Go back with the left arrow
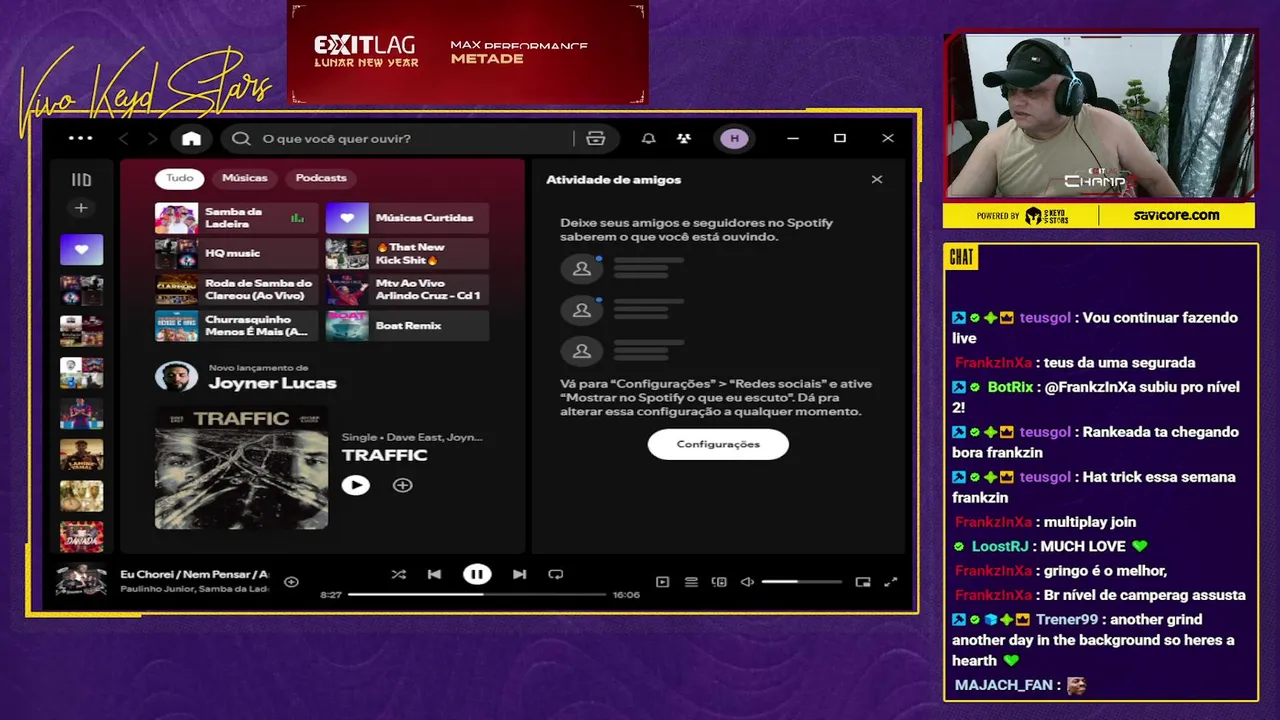This screenshot has width=1280, height=720. point(124,138)
